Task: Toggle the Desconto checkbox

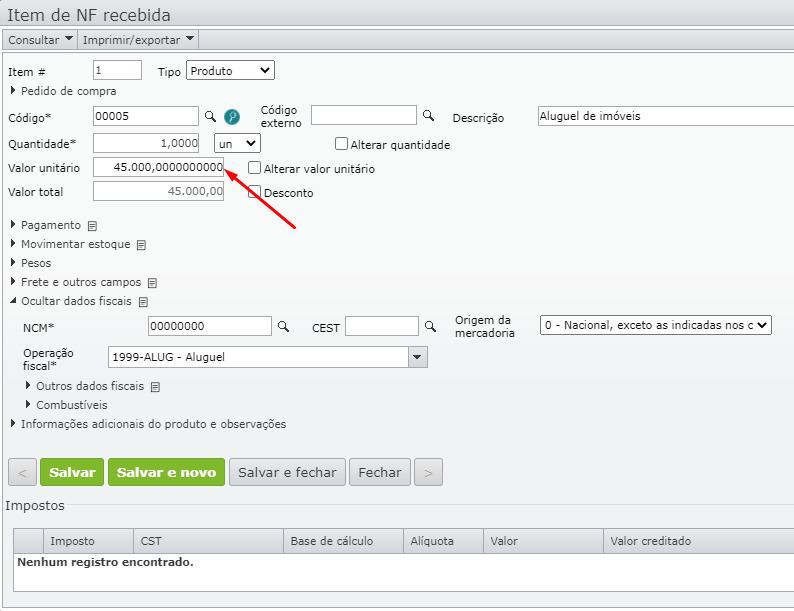Action: 254,192
